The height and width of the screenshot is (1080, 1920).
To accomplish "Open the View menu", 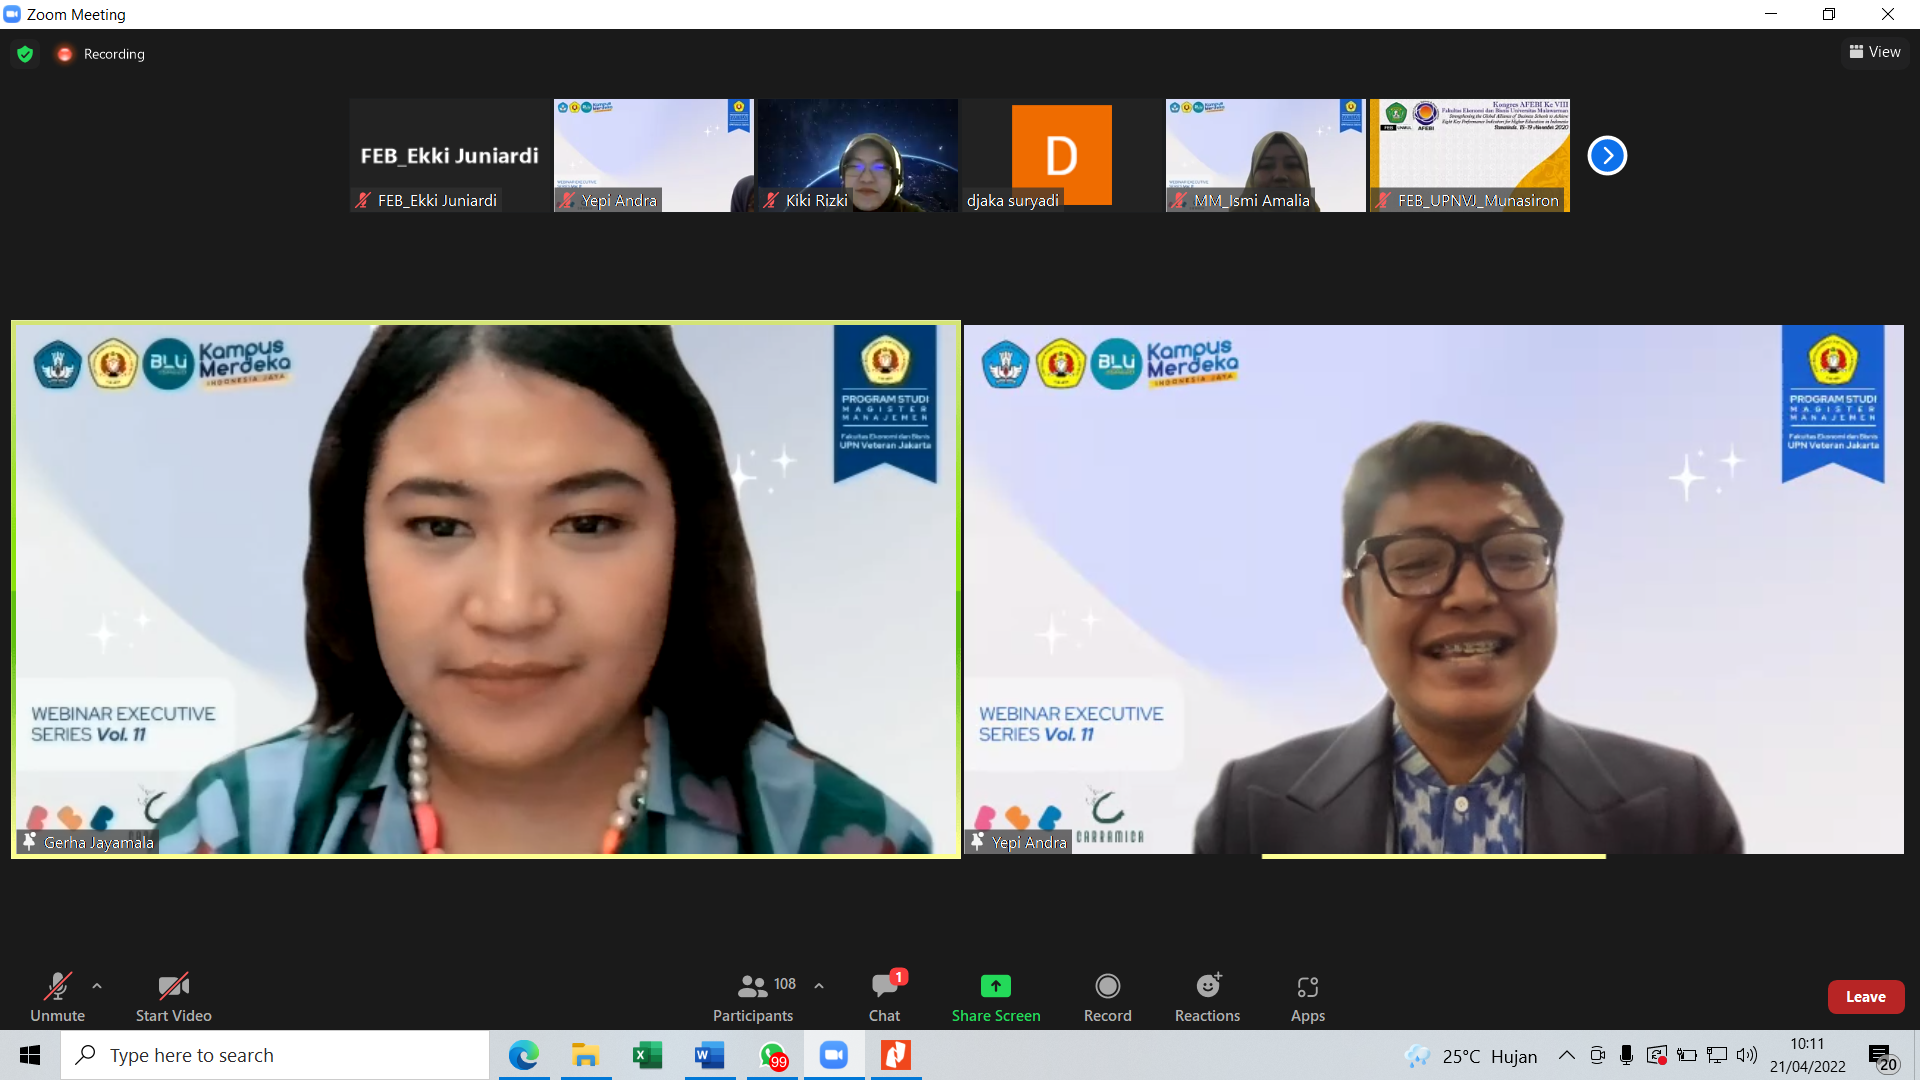I will (1874, 52).
